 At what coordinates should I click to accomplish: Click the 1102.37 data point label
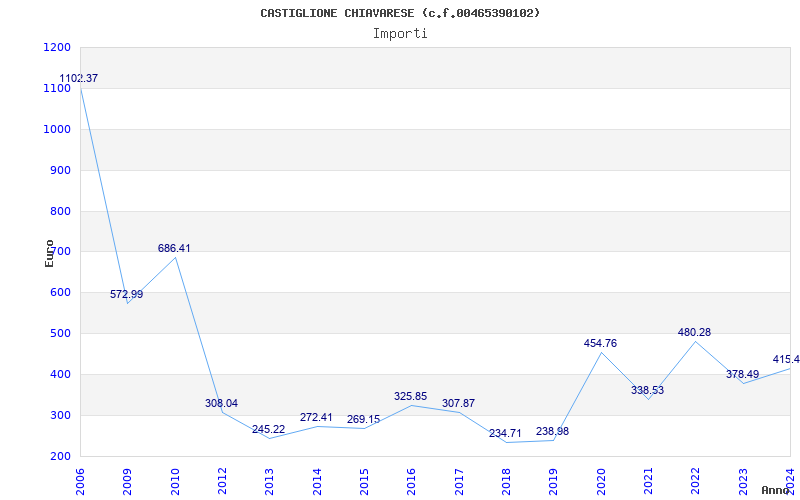[x=79, y=79]
